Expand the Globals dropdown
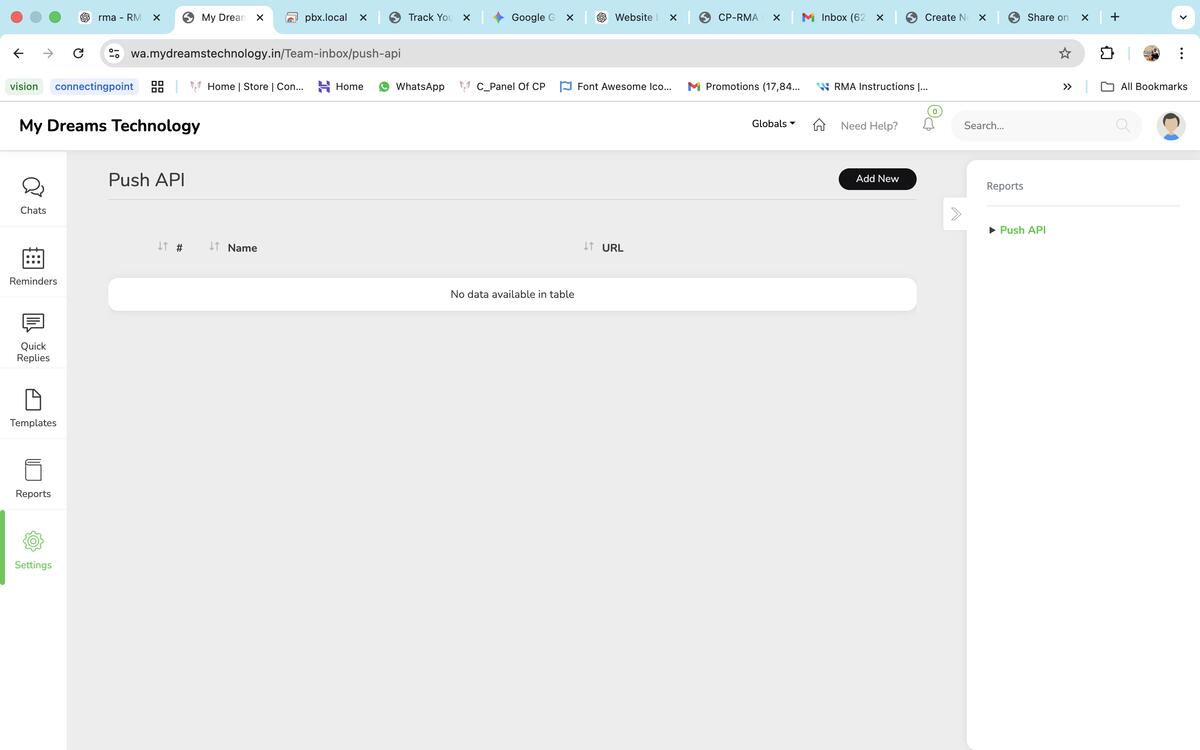Image resolution: width=1200 pixels, height=750 pixels. [x=773, y=124]
